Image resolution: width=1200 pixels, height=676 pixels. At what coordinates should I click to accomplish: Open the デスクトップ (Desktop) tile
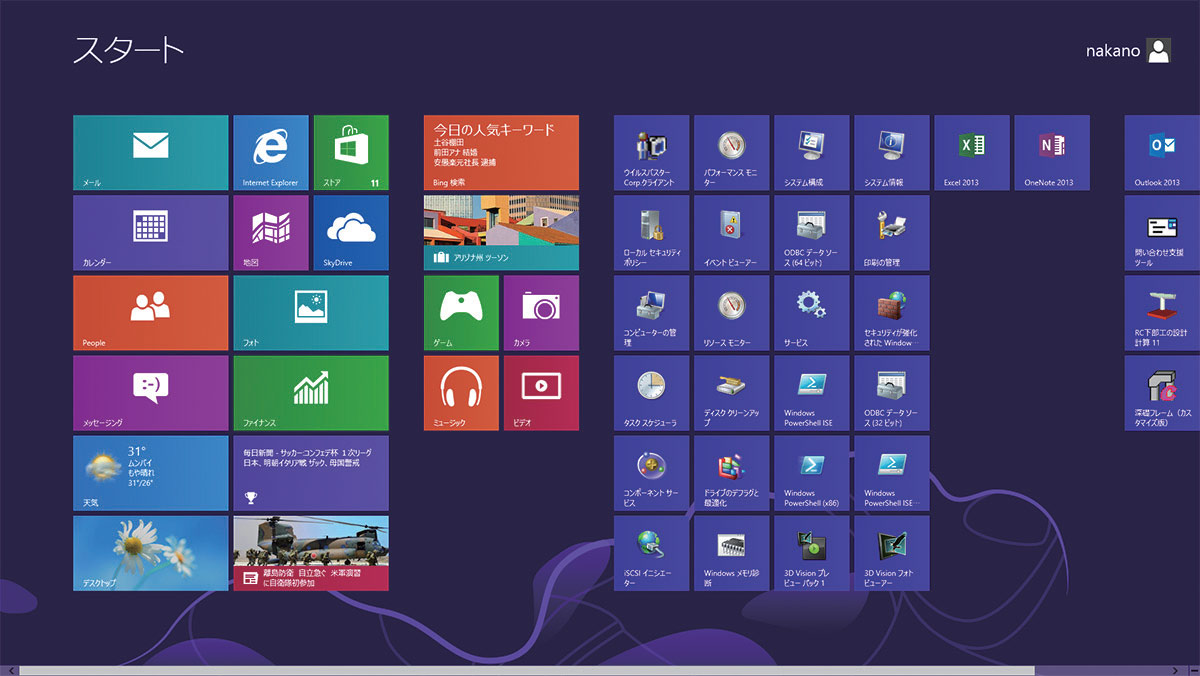151,552
